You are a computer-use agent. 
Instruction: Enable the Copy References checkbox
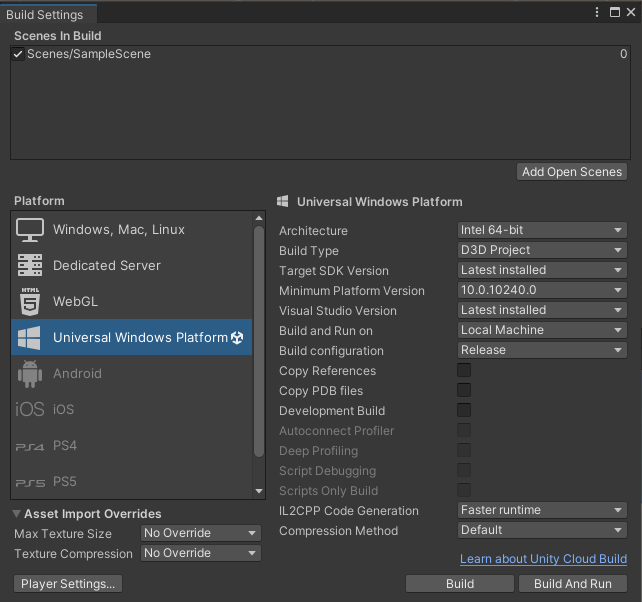pyautogui.click(x=464, y=370)
